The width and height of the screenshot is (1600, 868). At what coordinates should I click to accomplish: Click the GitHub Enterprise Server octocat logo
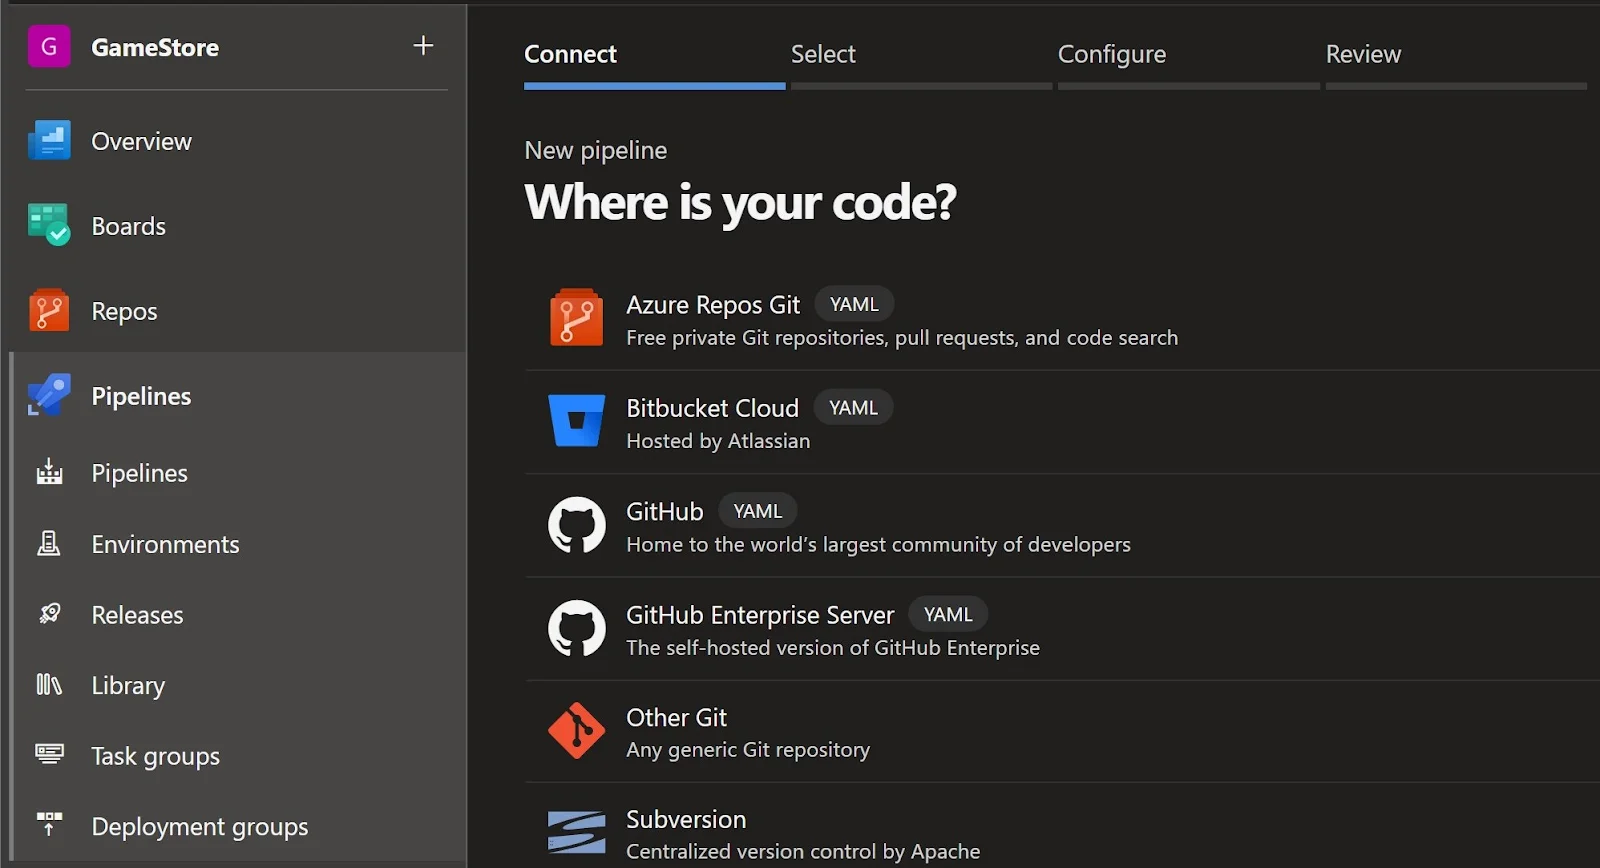pos(577,628)
